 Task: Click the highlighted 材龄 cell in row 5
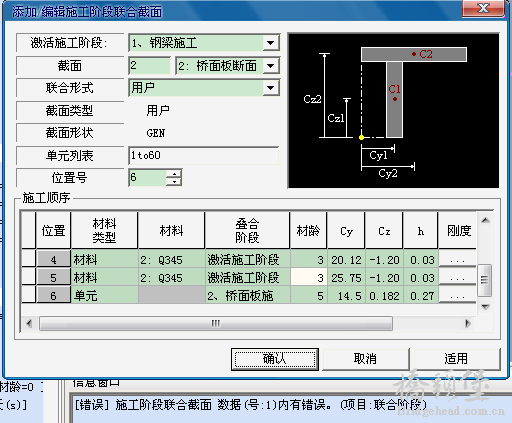[x=309, y=277]
